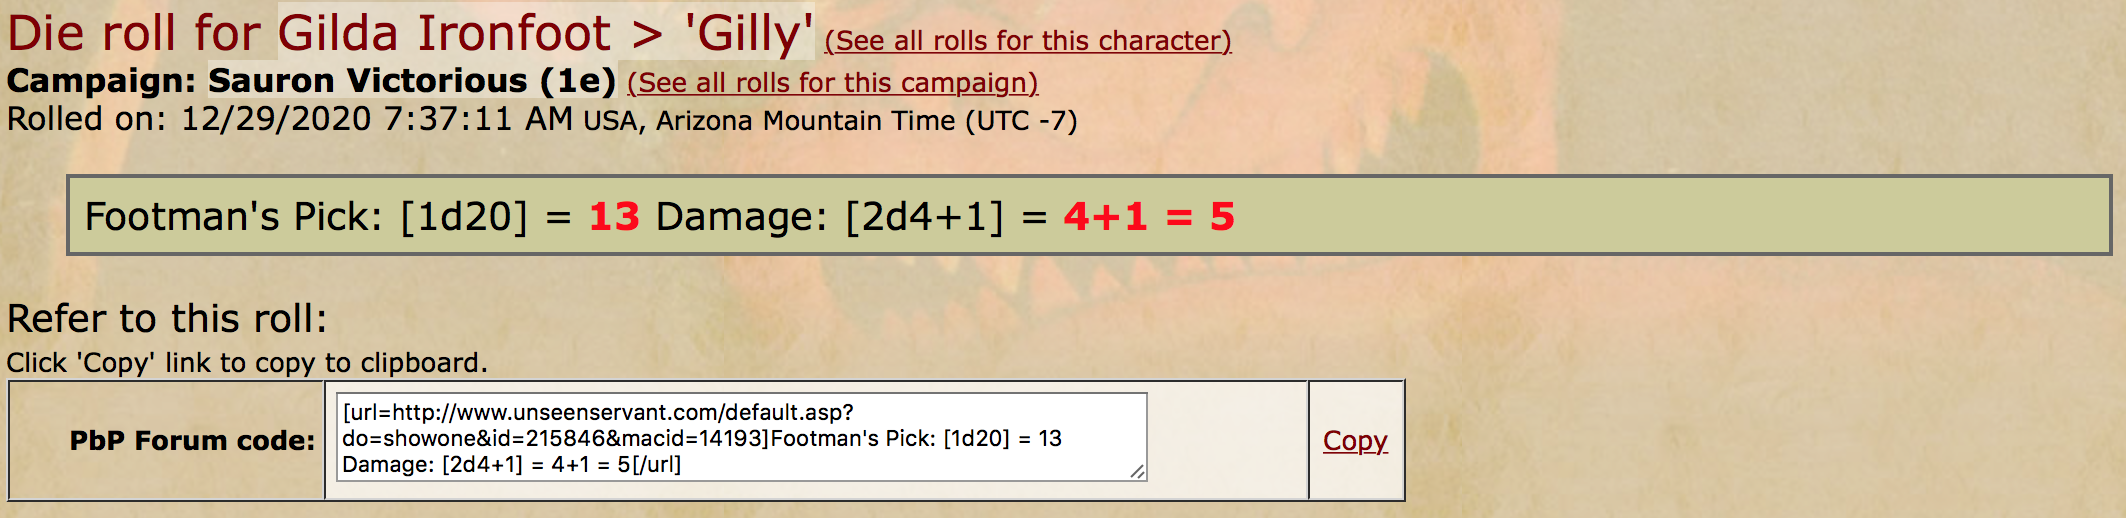Open the 'See all rolls for this campaign' link
Image resolution: width=2126 pixels, height=518 pixels.
tap(832, 83)
